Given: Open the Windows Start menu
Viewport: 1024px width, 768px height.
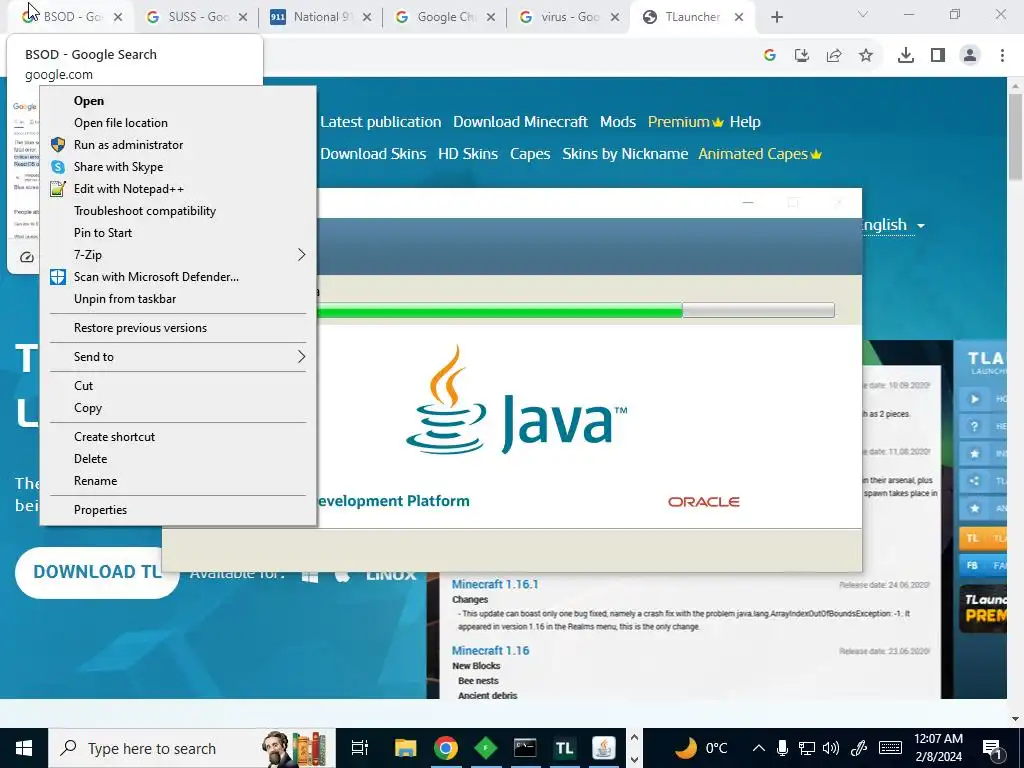Looking at the screenshot, I should 24,748.
